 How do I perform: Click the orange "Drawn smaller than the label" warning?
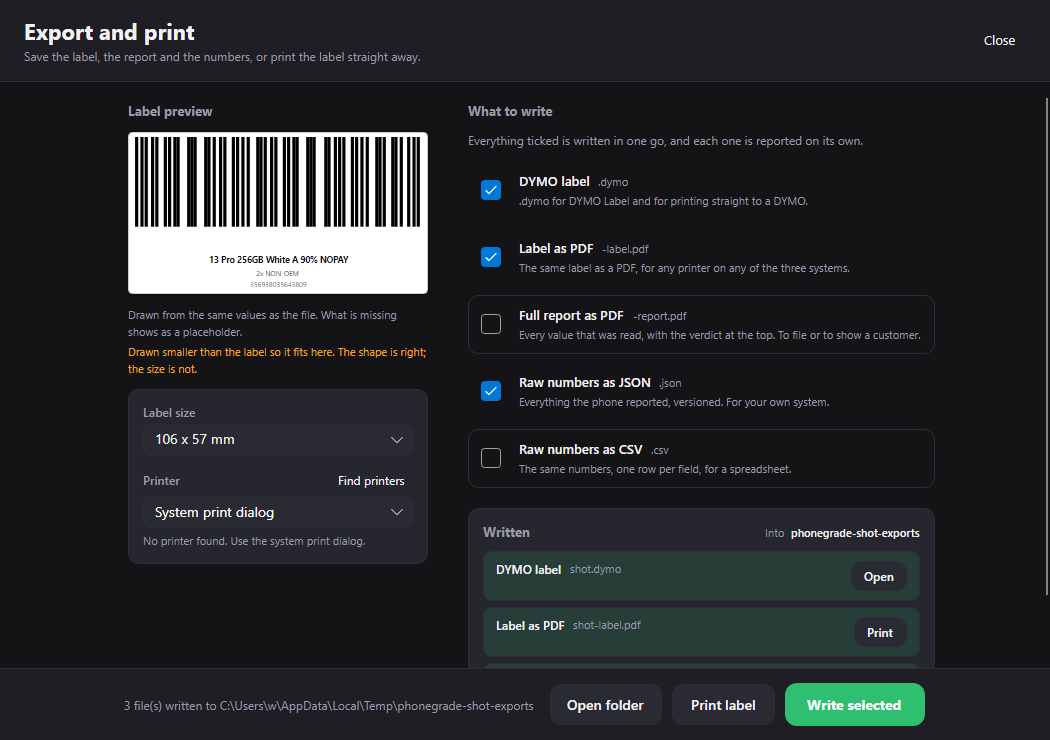click(277, 360)
